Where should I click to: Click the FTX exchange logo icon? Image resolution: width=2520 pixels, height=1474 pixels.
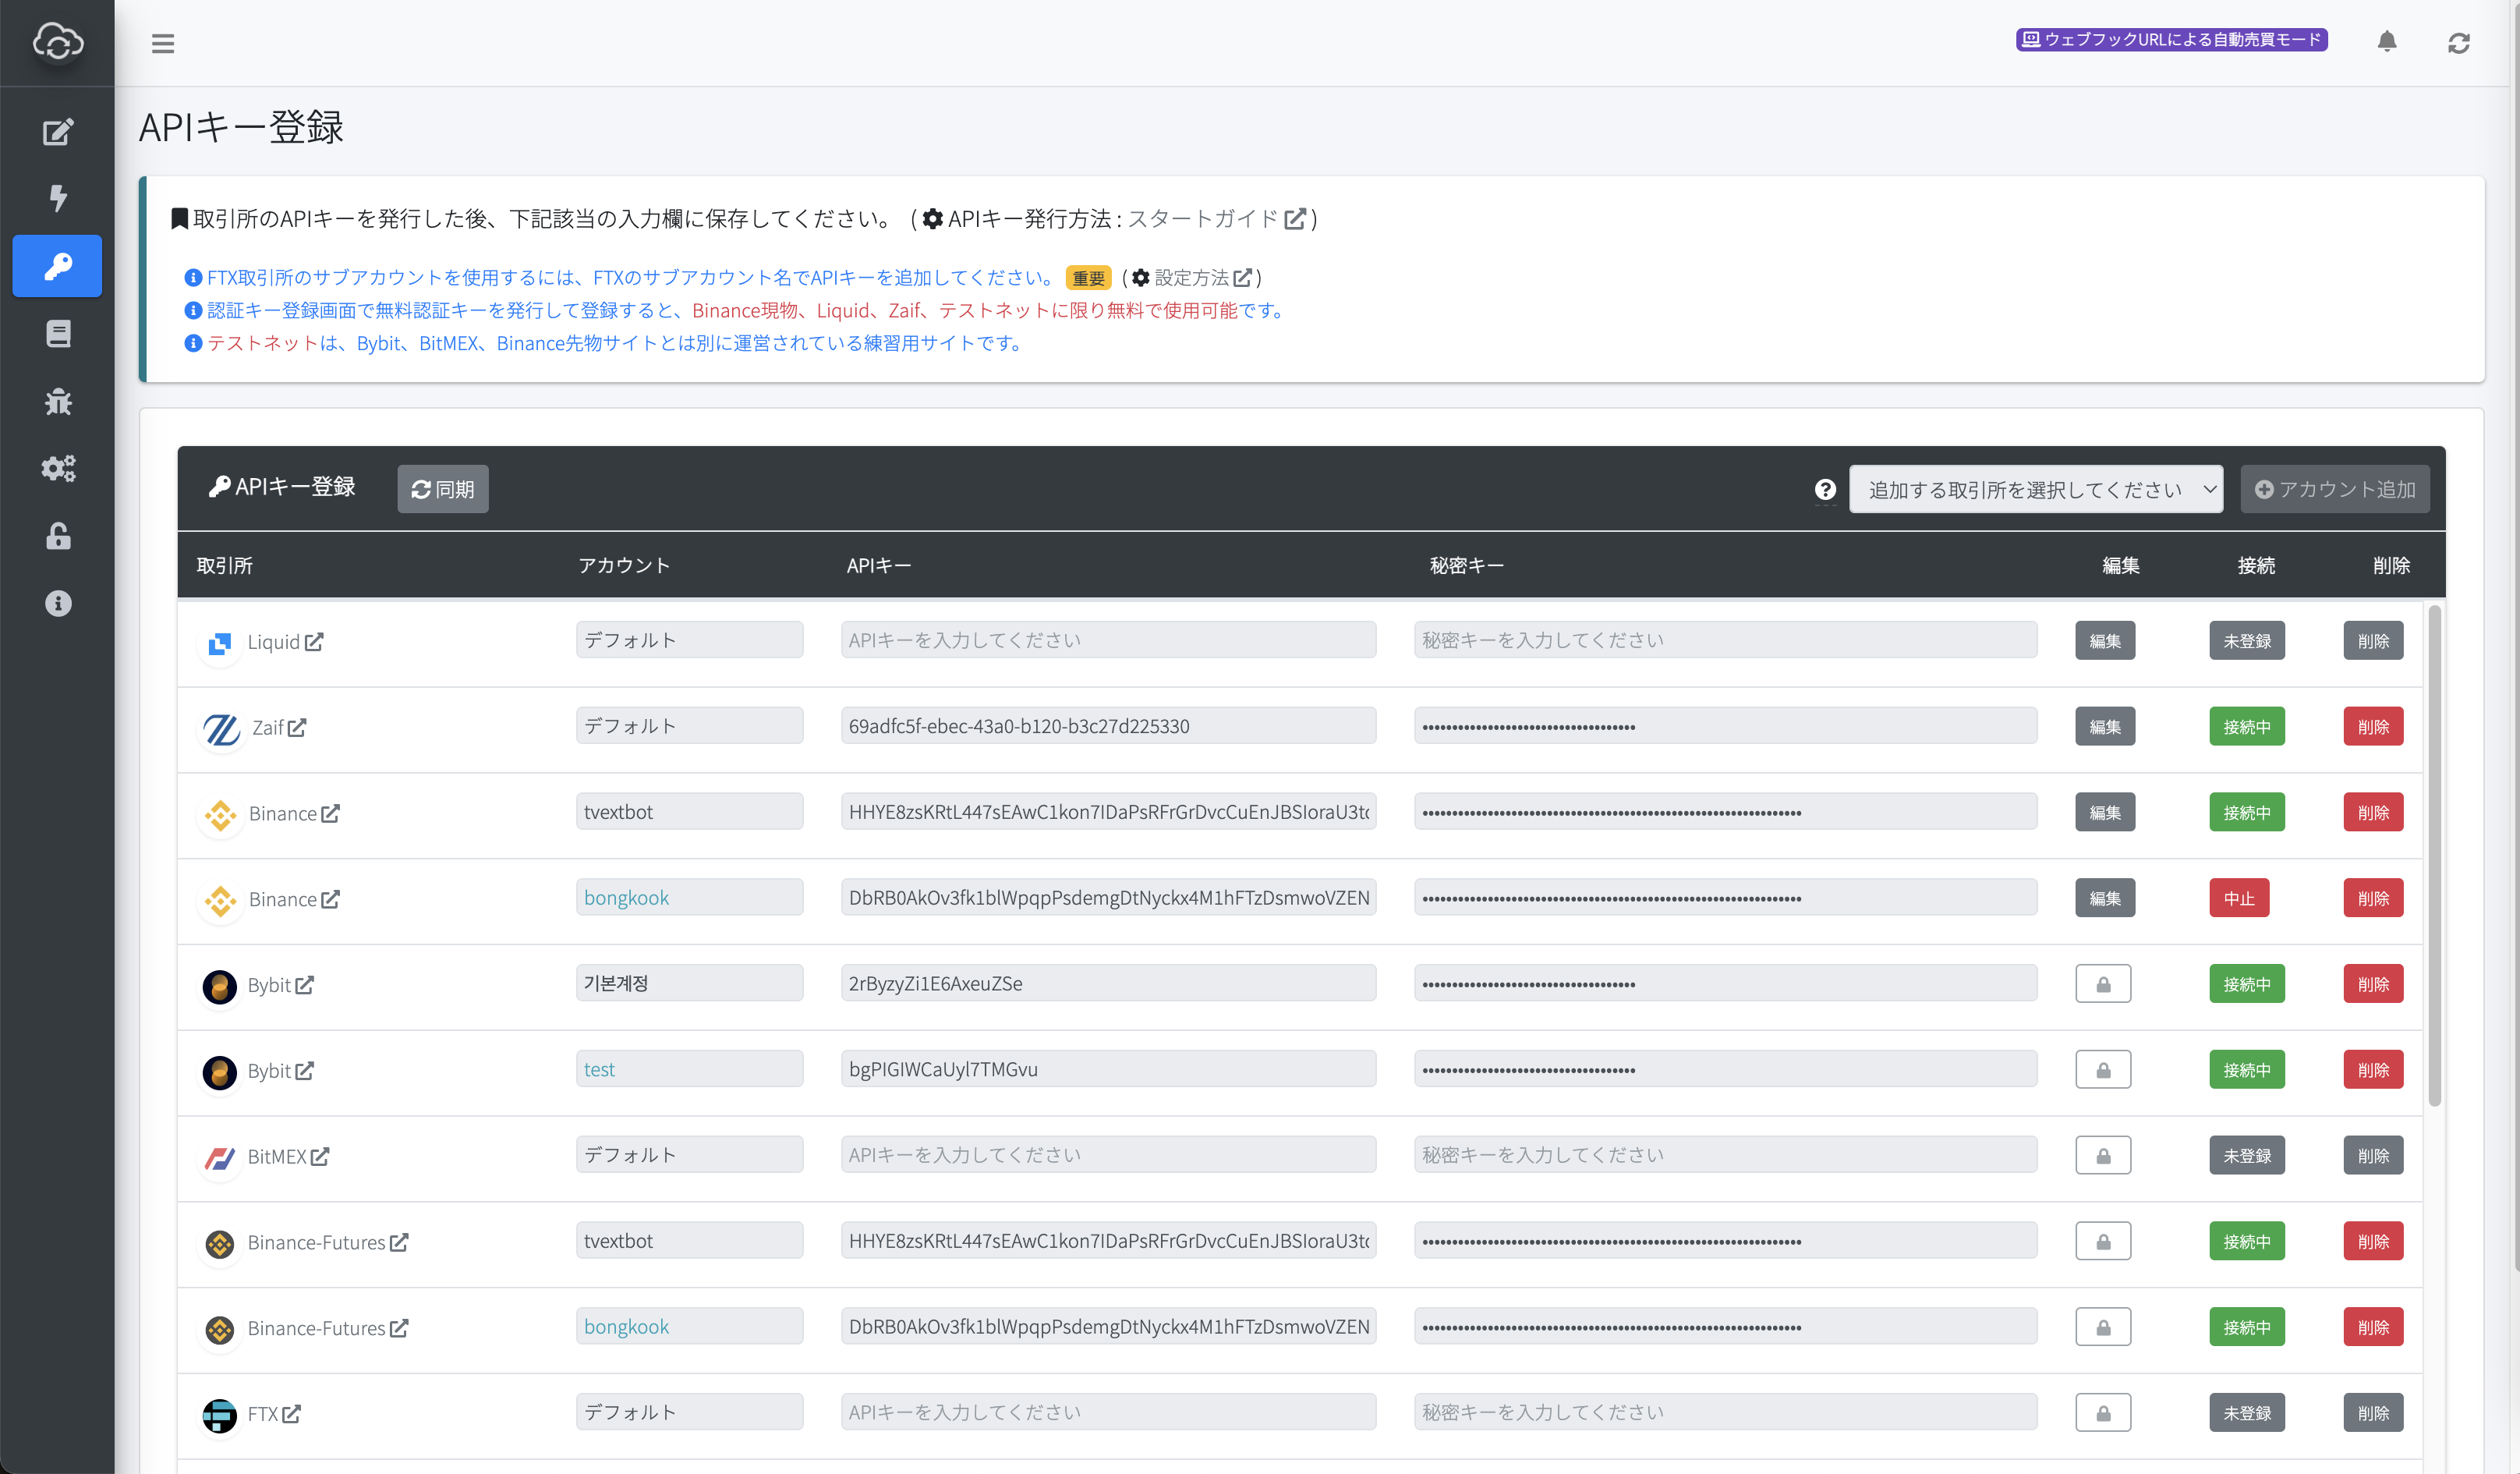click(220, 1415)
